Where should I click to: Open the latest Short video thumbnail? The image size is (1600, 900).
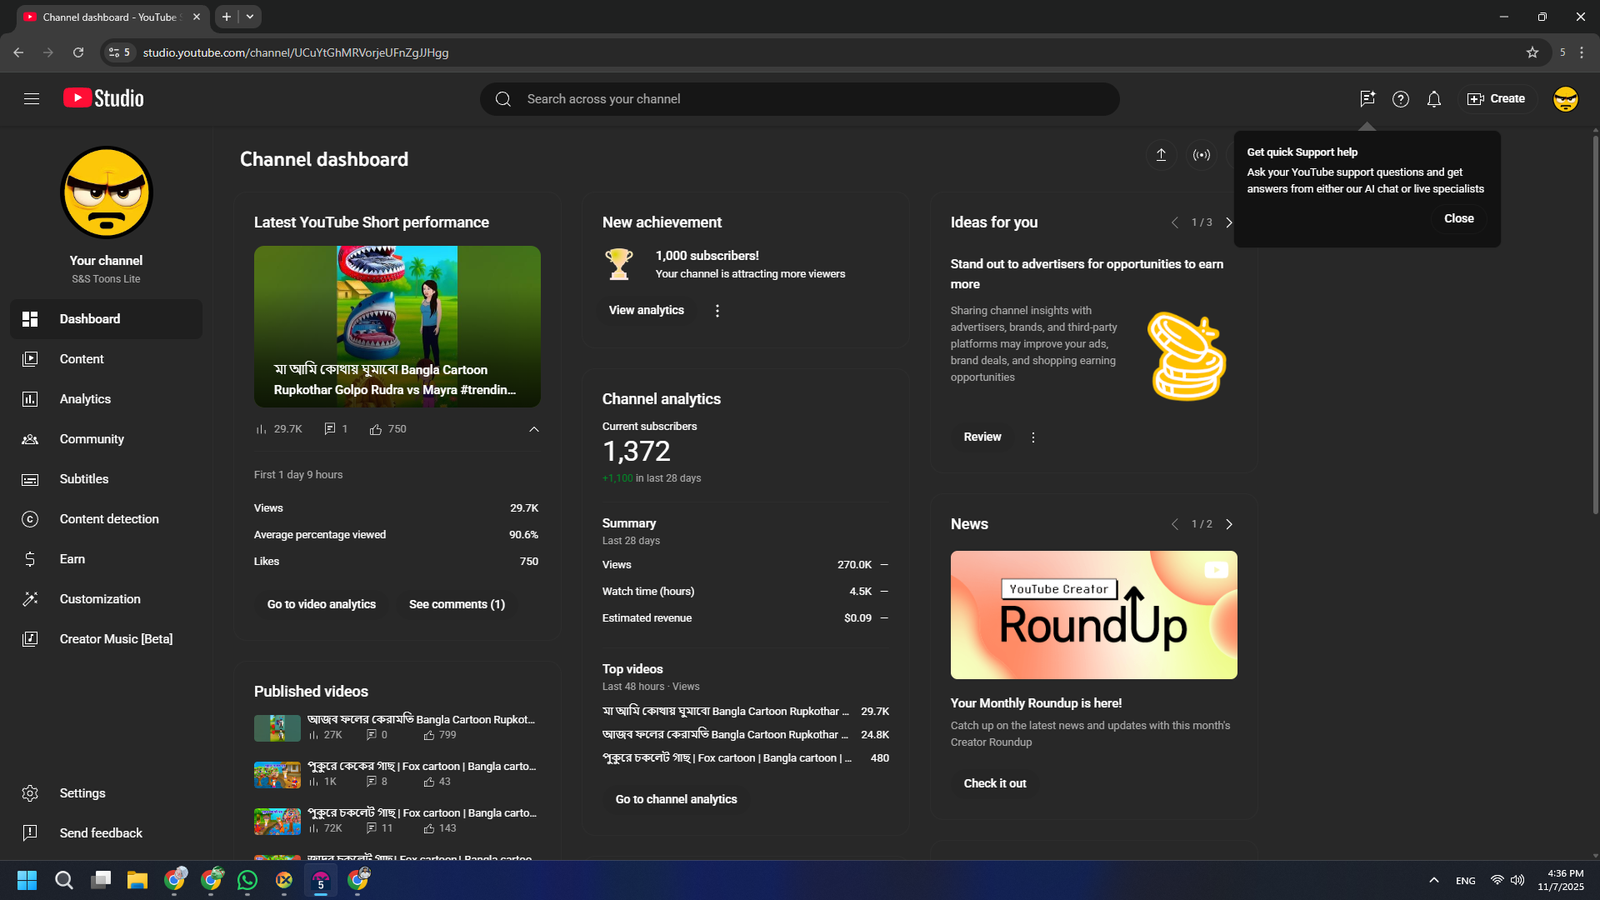(x=397, y=326)
